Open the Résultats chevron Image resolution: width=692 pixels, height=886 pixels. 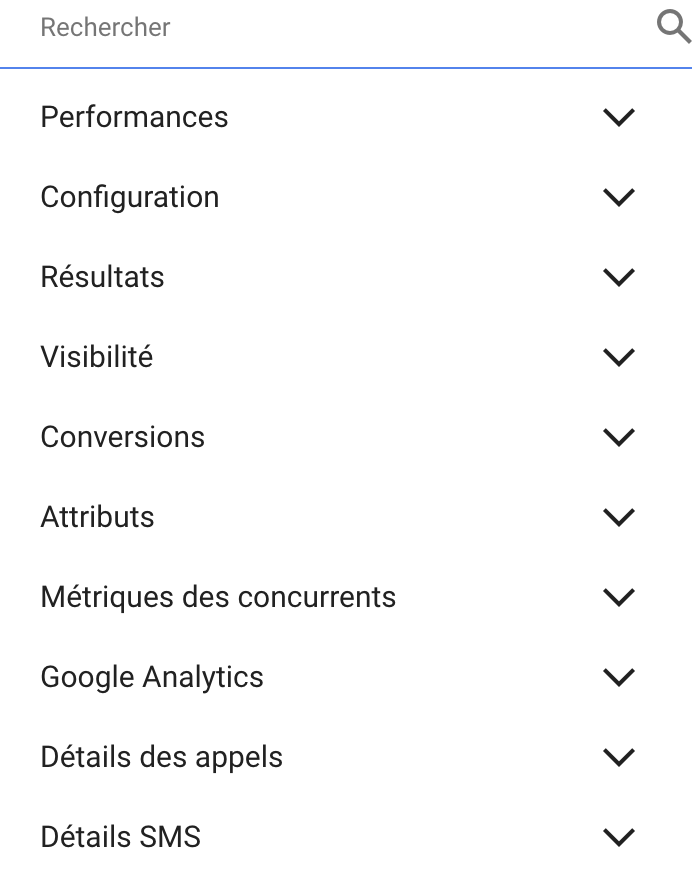(620, 277)
